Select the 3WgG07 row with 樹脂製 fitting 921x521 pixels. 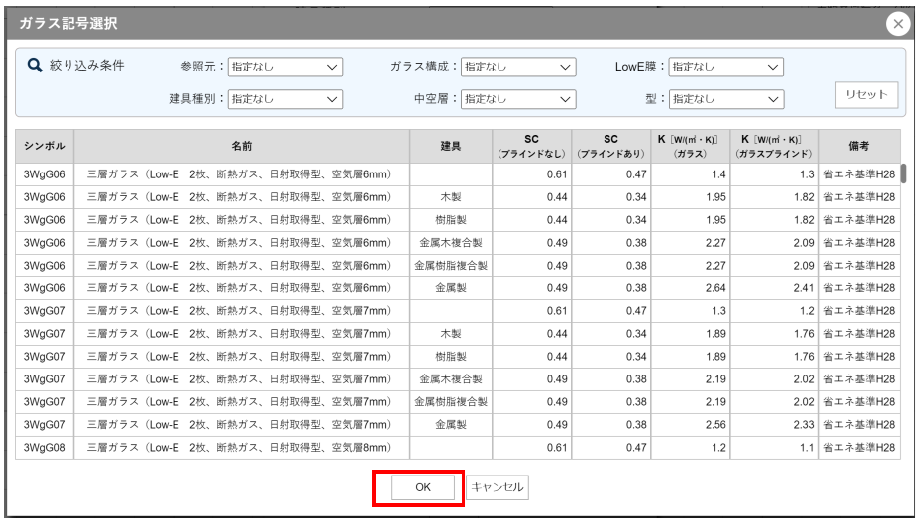click(x=241, y=356)
